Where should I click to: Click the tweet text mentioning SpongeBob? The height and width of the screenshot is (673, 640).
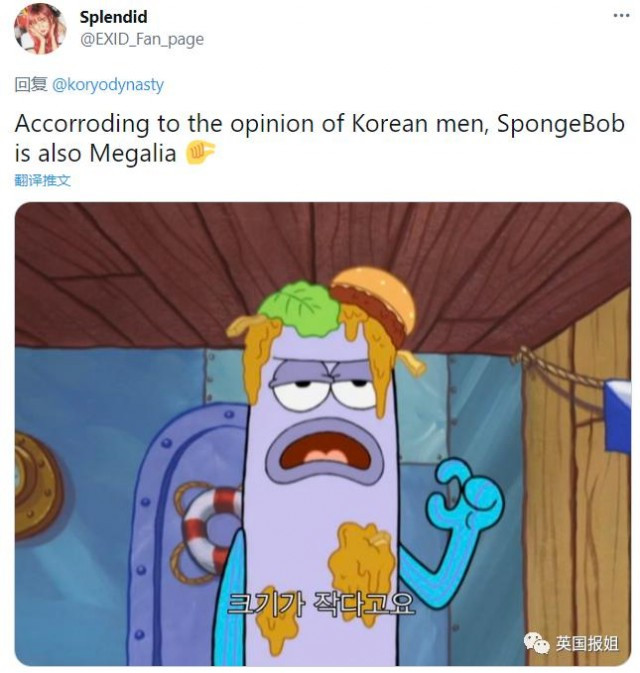tap(319, 138)
